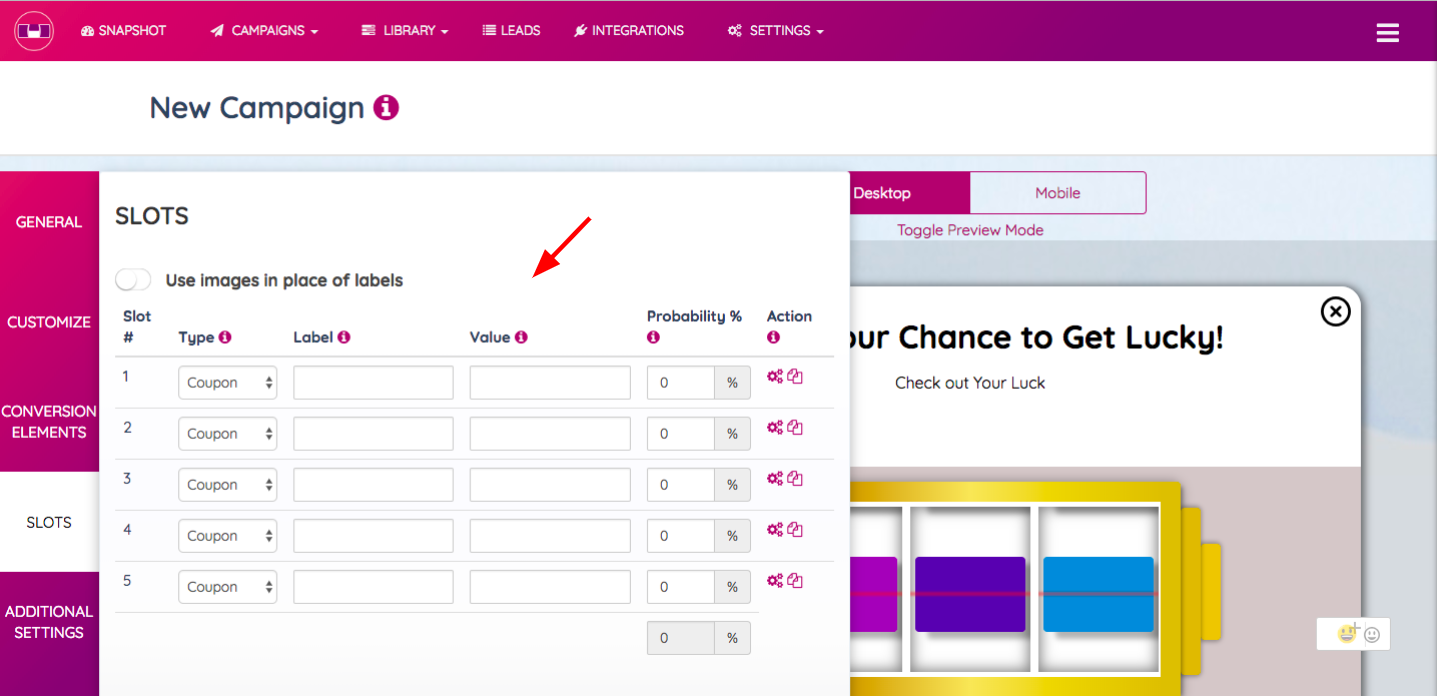
Task: Open slot 5 Type Coupon dropdown
Action: [227, 587]
